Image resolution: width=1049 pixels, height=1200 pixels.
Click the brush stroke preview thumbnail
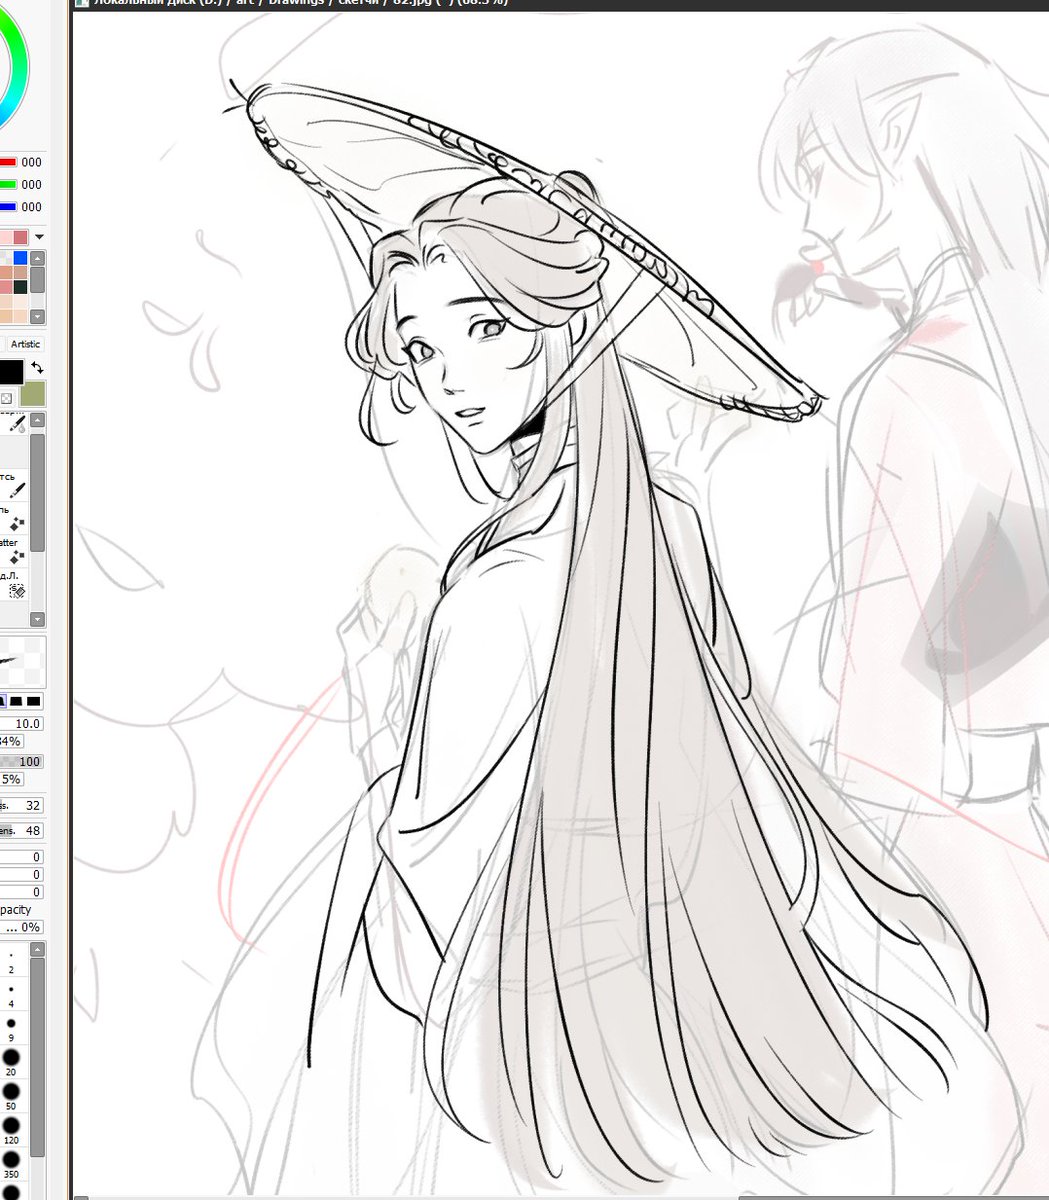pyautogui.click(x=22, y=660)
